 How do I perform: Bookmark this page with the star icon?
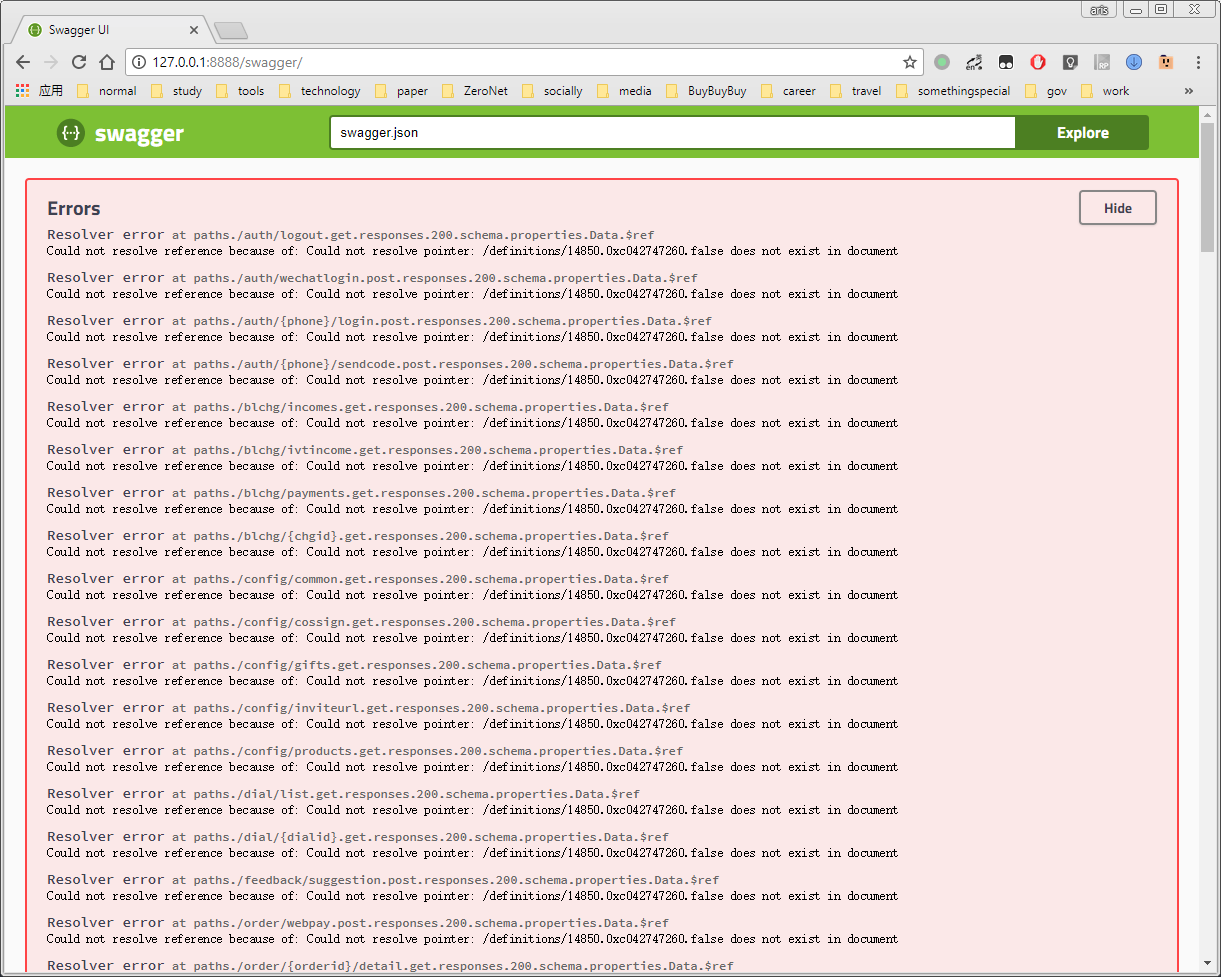click(x=909, y=62)
